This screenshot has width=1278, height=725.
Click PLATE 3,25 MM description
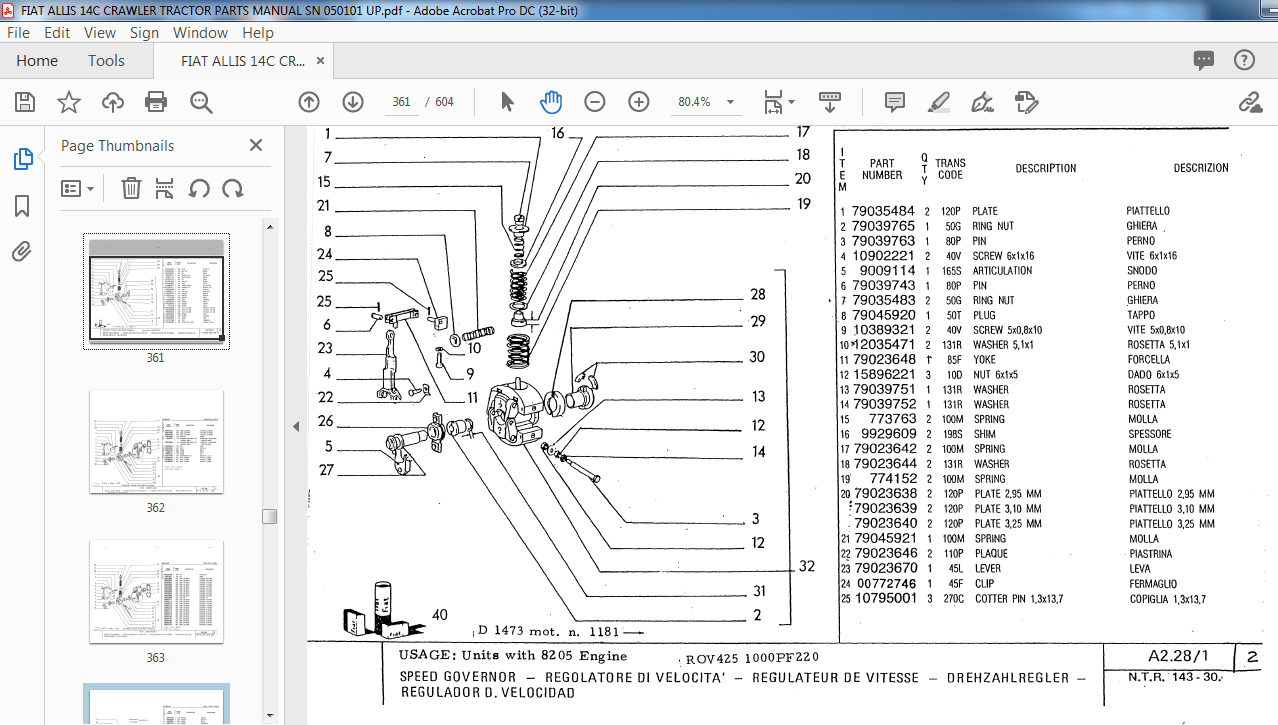[1008, 524]
